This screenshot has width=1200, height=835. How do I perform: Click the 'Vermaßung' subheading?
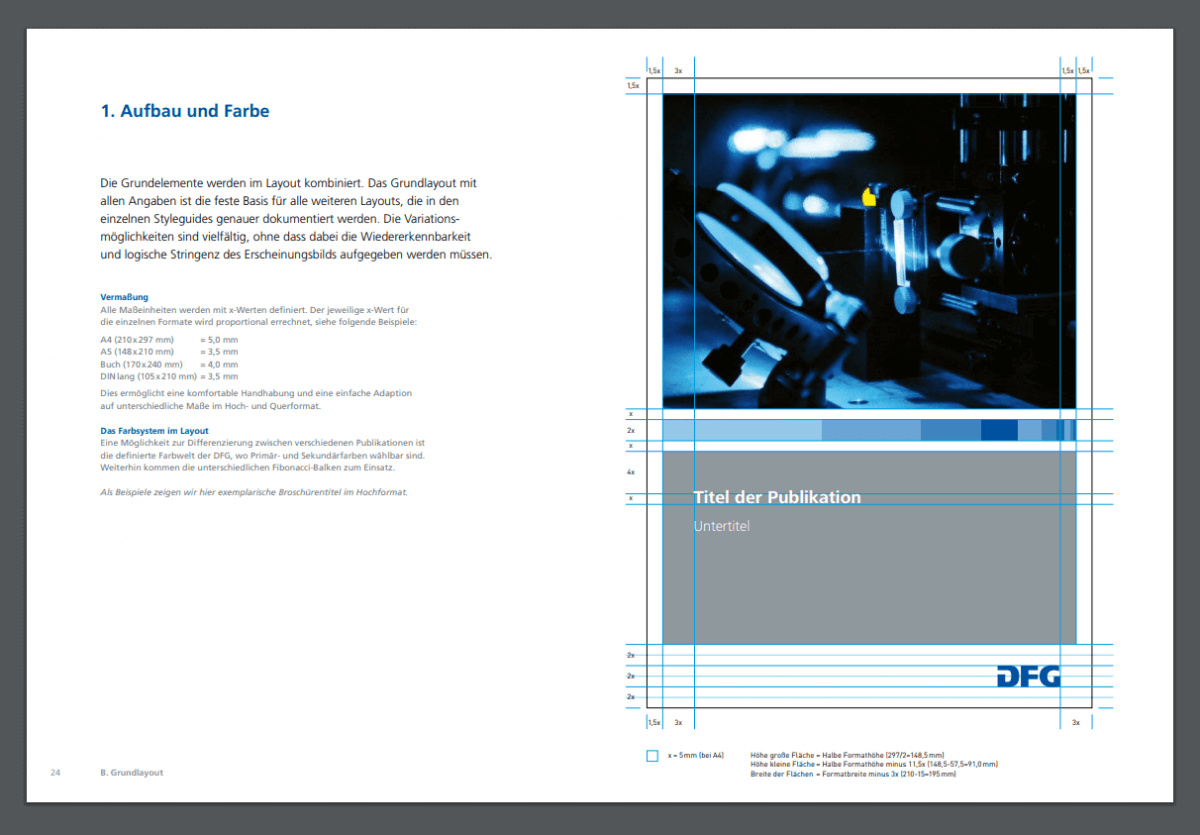click(125, 297)
